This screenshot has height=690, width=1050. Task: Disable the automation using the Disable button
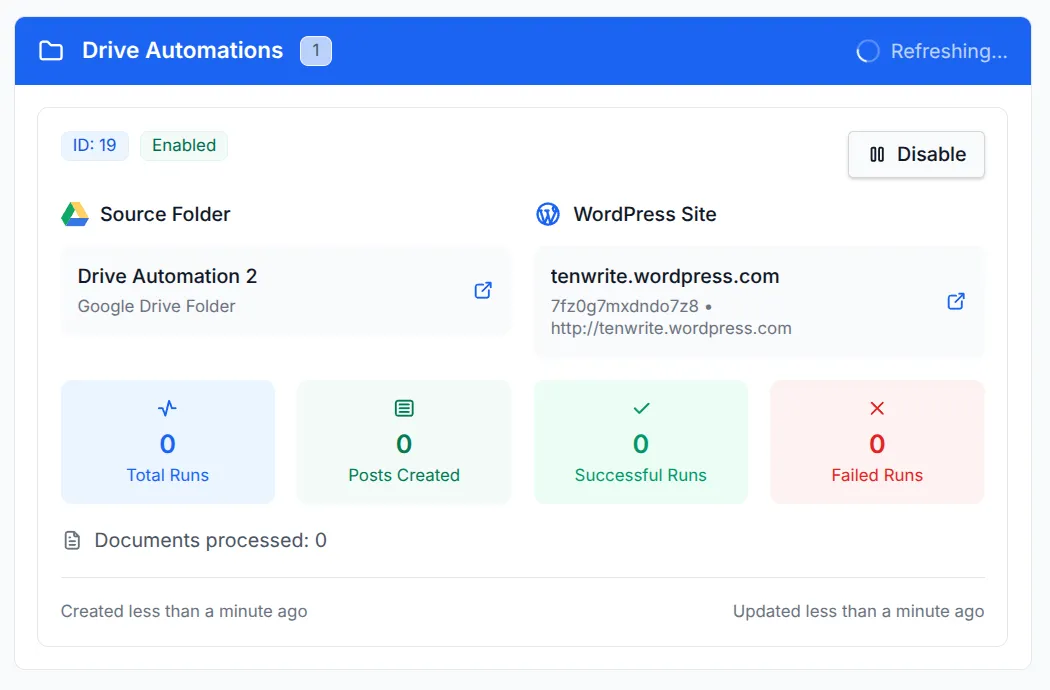(x=916, y=154)
